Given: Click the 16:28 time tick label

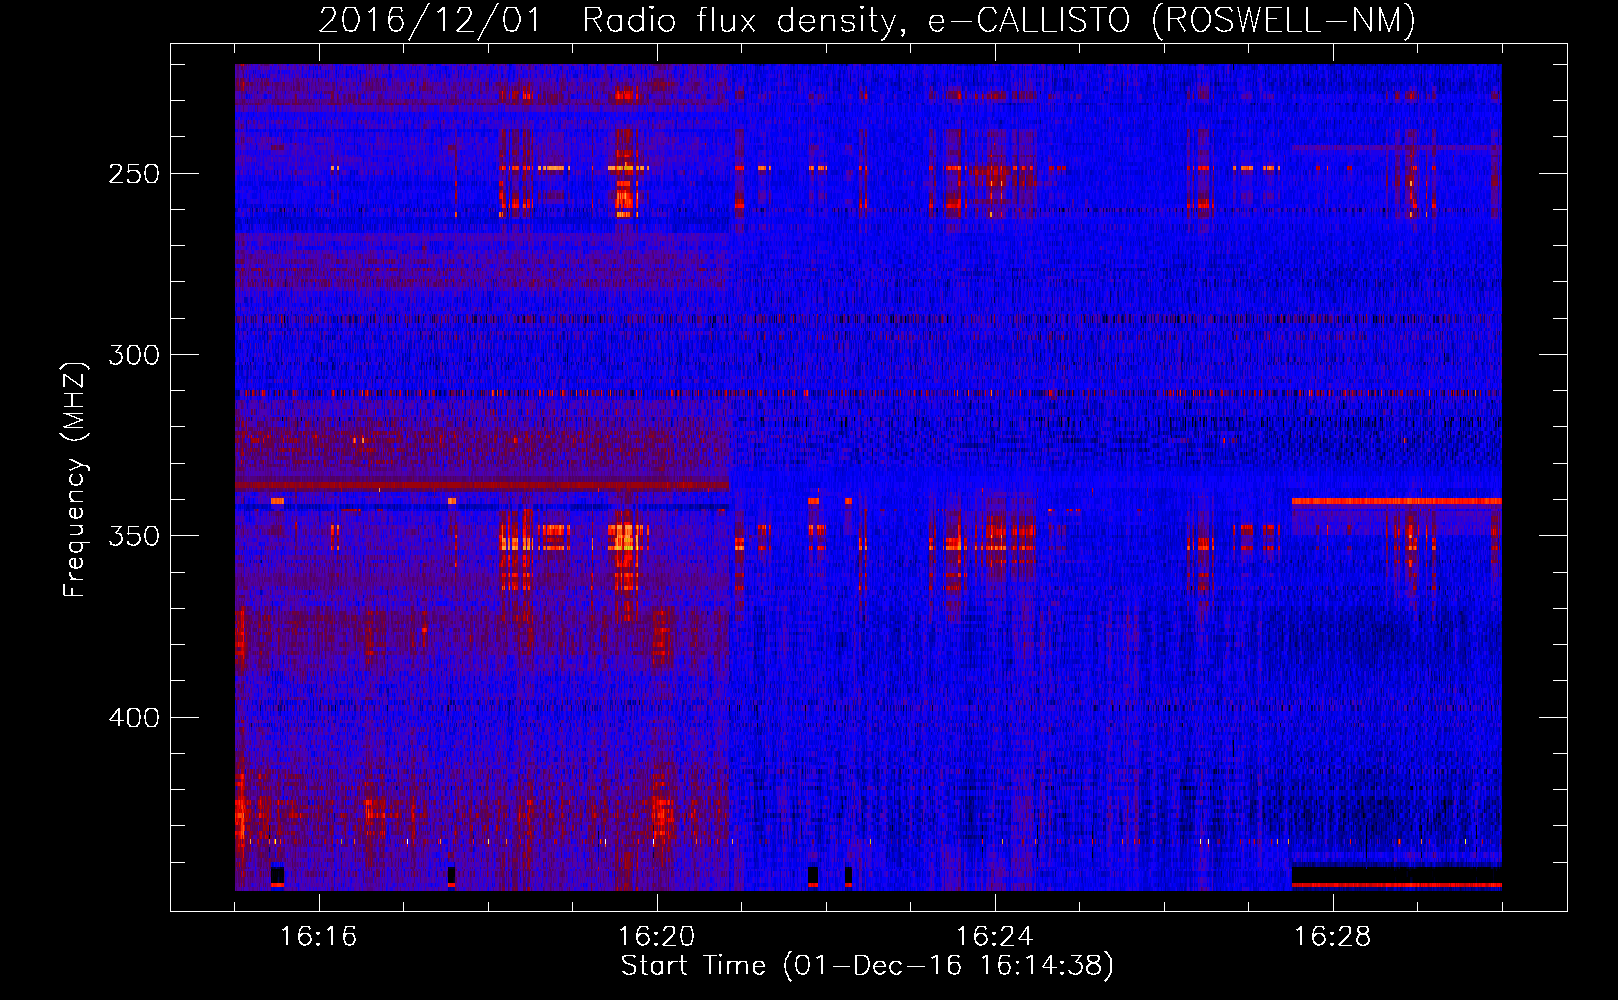Looking at the screenshot, I should coord(1332,937).
